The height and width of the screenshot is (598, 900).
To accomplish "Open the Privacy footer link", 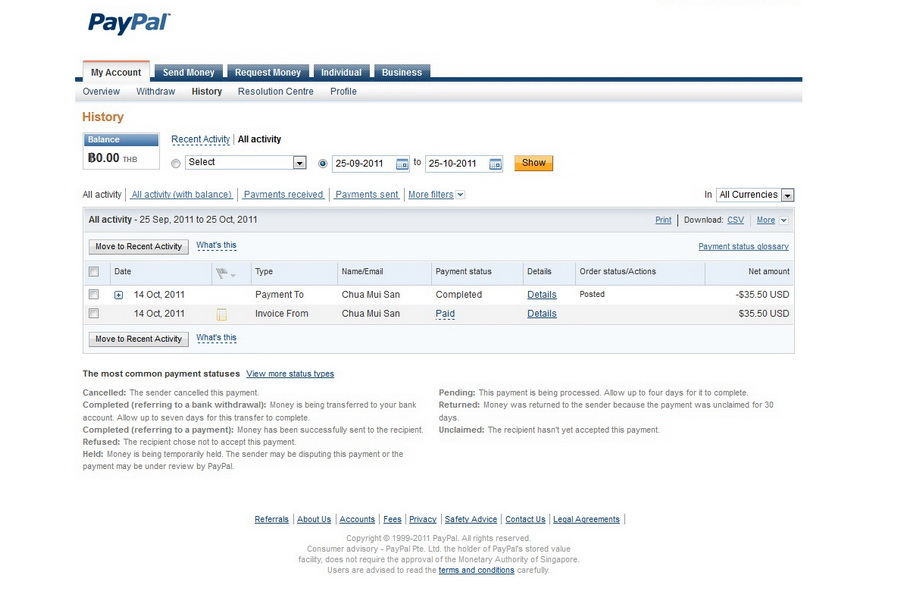I will pos(422,519).
